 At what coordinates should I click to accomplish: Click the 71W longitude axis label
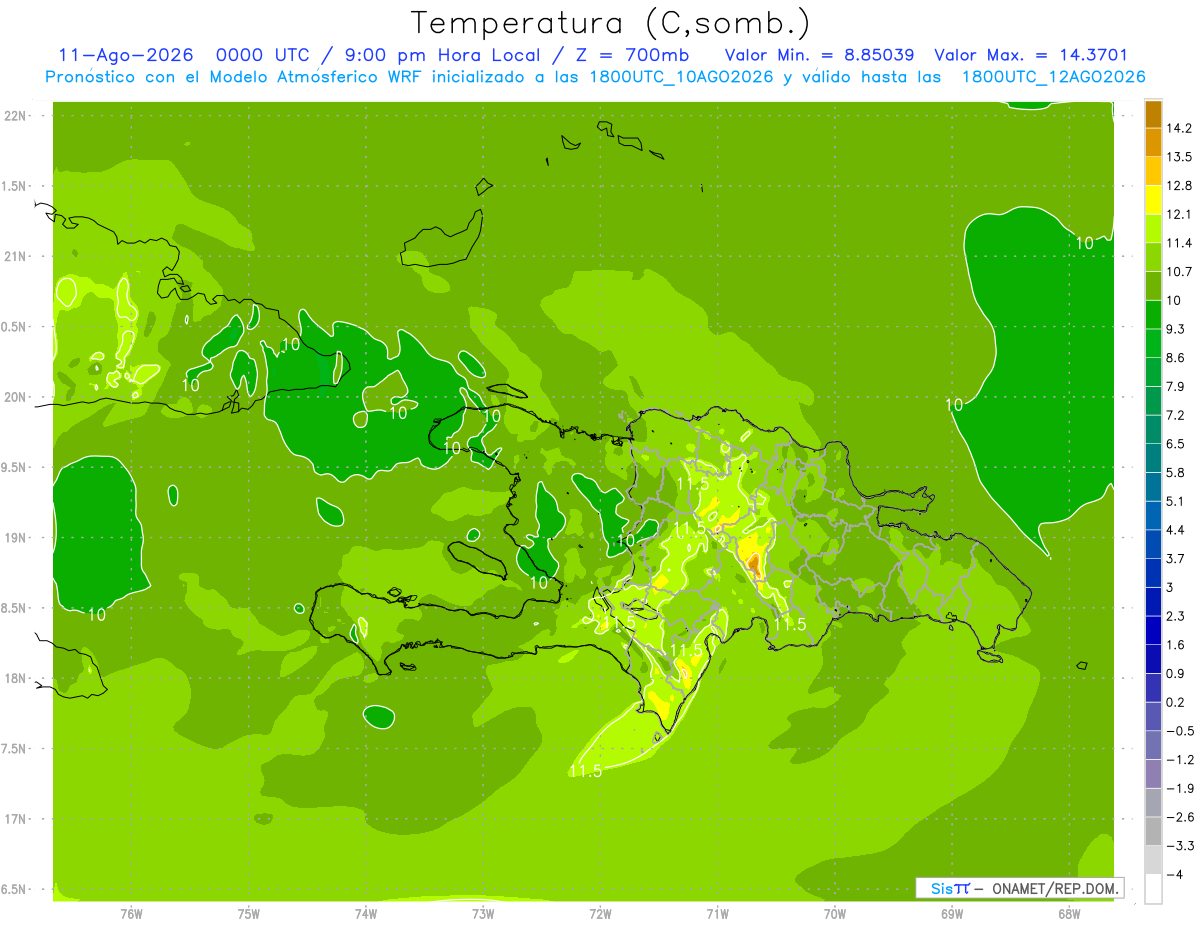(x=717, y=913)
